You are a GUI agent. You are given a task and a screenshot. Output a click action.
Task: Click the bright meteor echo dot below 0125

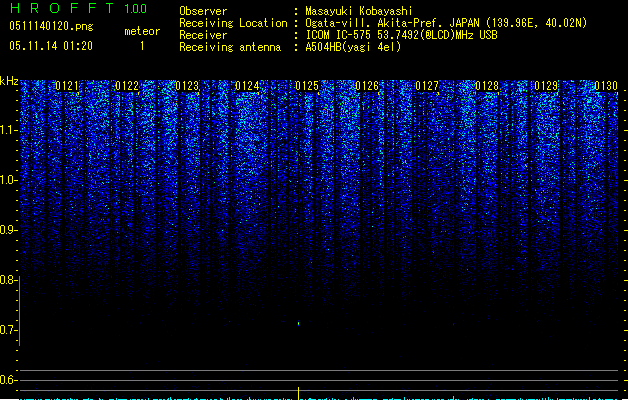coord(298,323)
